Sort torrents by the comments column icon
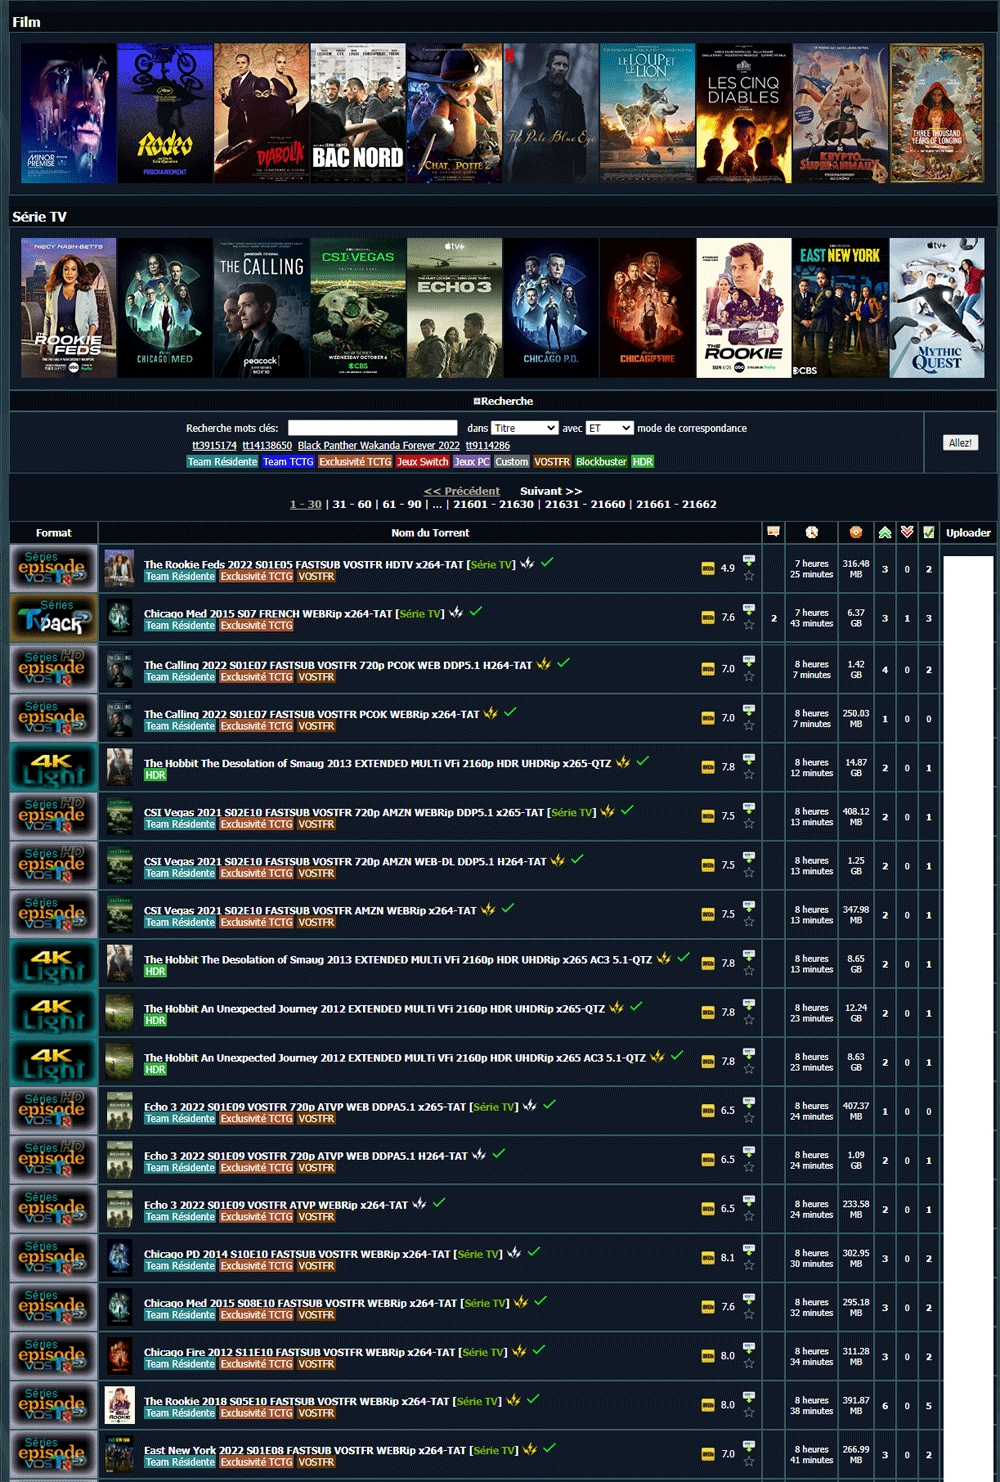1000x1482 pixels. pyautogui.click(x=773, y=532)
